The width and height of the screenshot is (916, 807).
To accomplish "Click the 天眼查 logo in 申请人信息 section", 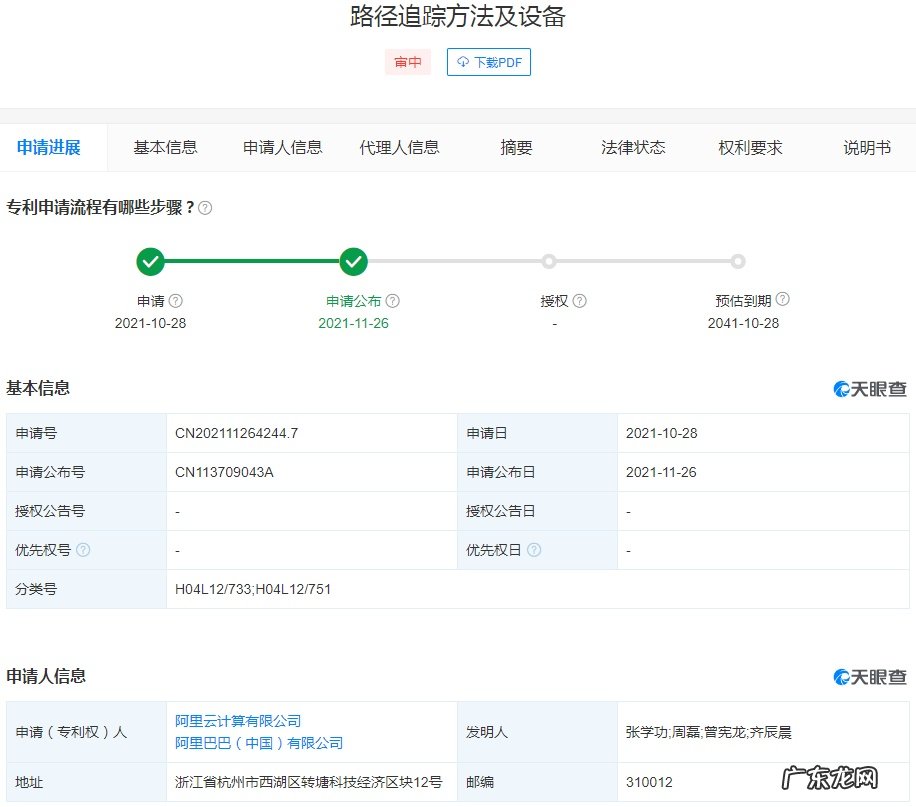I will 868,676.
